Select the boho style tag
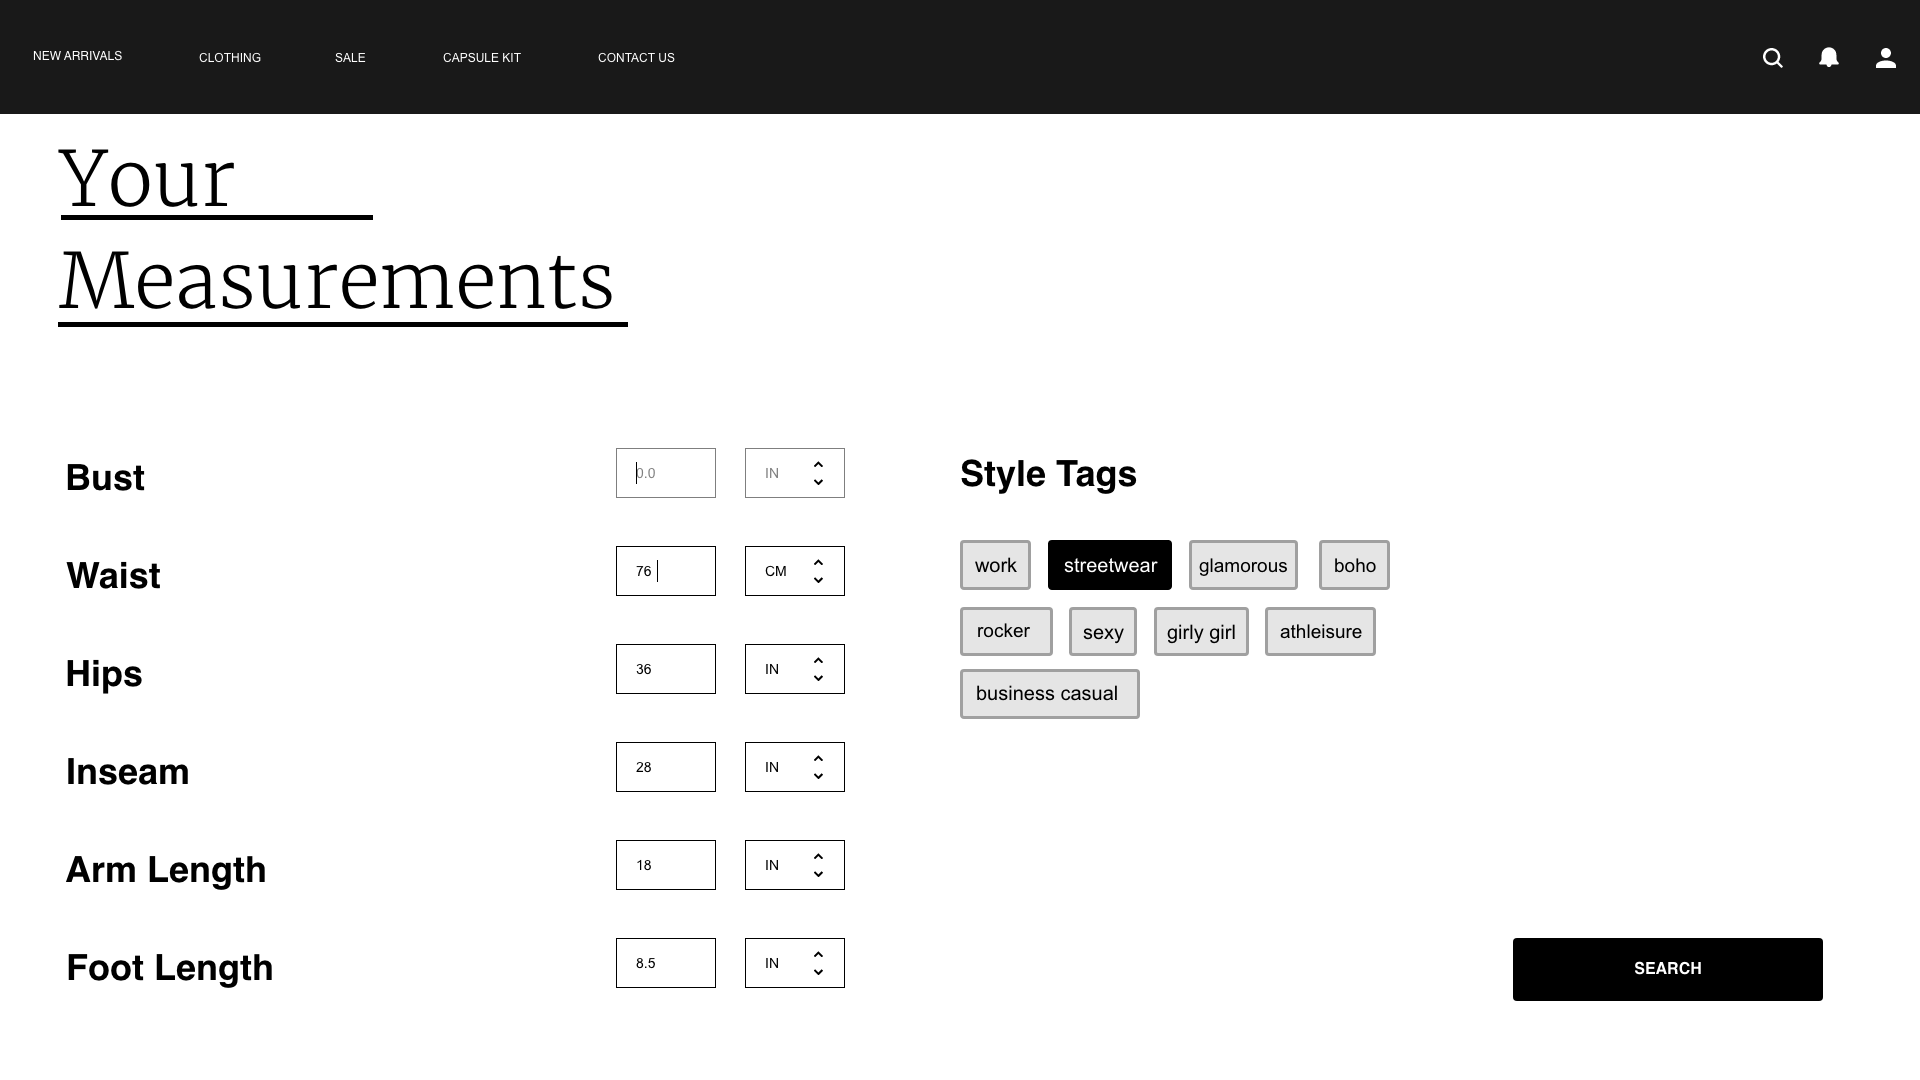Image resolution: width=1920 pixels, height=1080 pixels. [1353, 565]
